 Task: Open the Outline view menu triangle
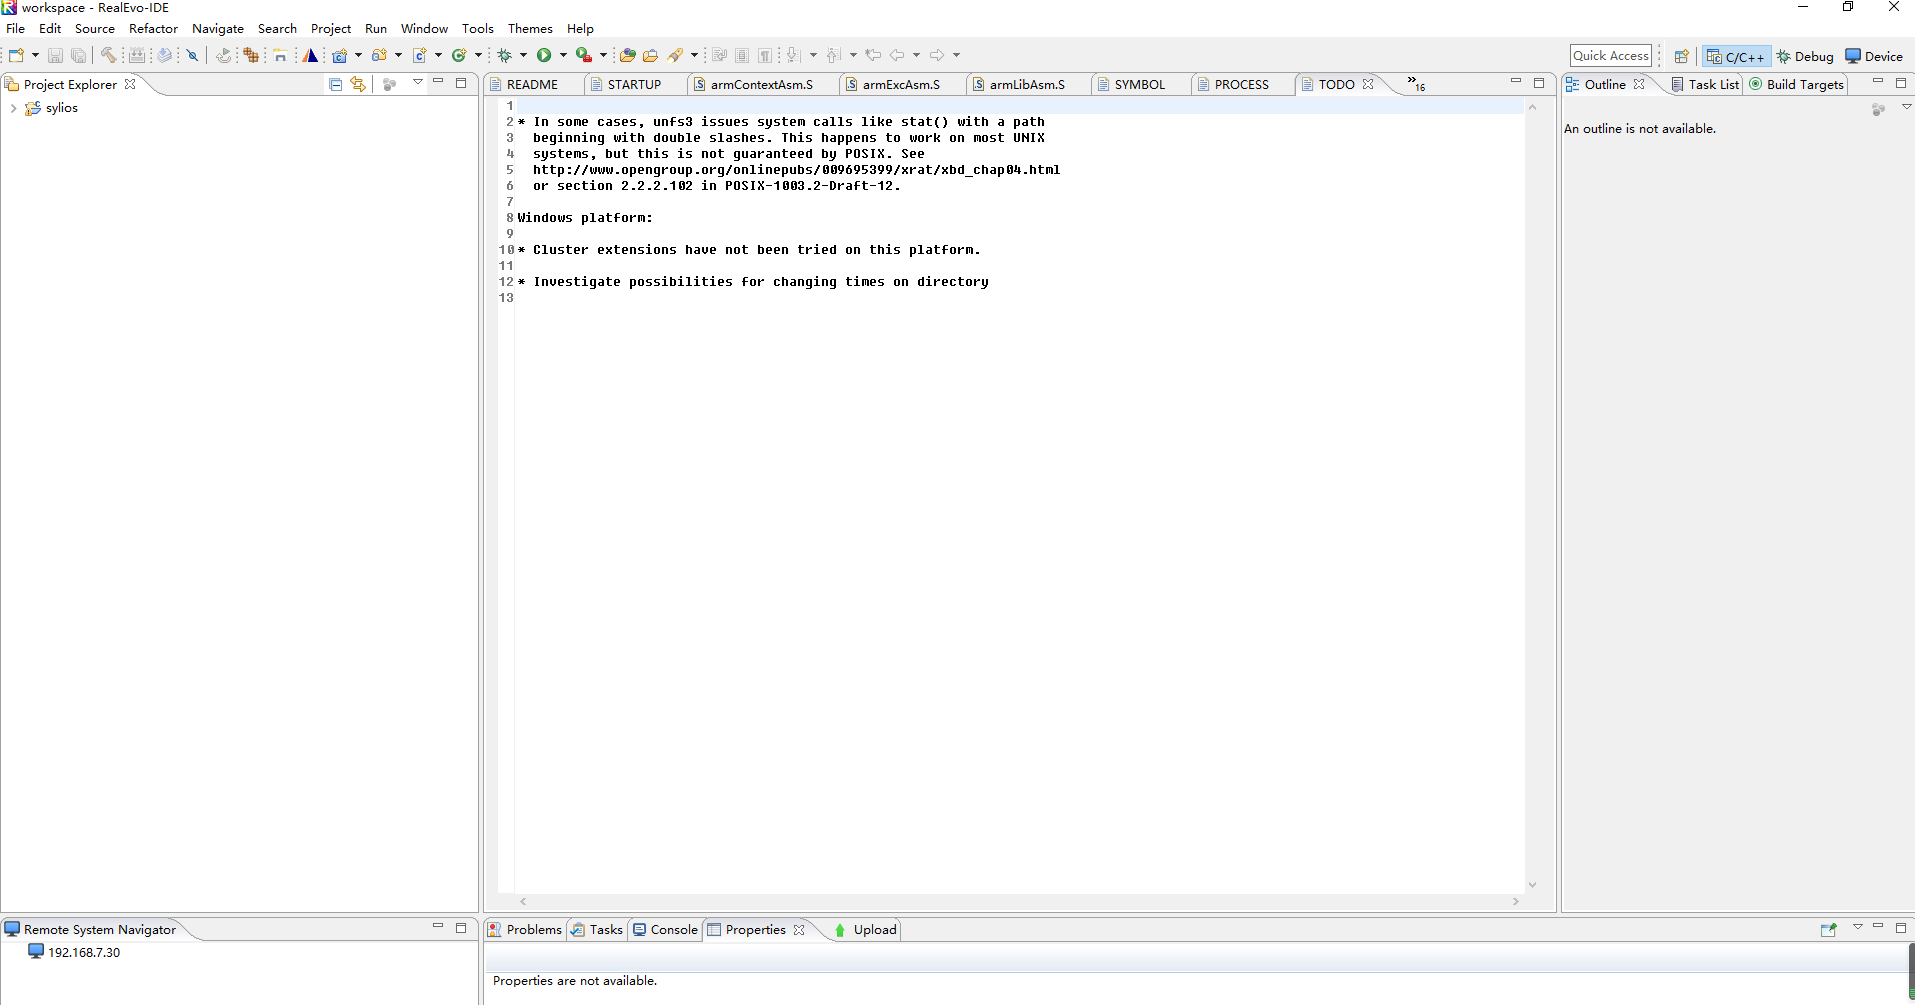tap(1906, 107)
